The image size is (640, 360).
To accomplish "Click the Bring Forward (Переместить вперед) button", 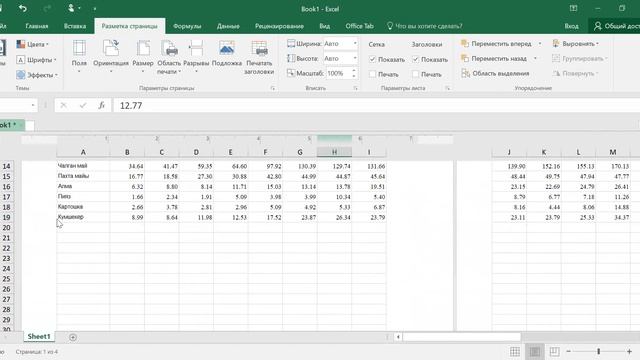I will tap(497, 44).
